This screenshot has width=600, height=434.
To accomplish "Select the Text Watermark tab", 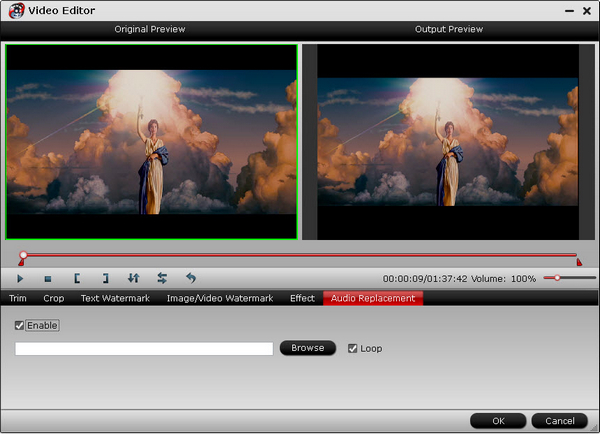I will click(115, 298).
